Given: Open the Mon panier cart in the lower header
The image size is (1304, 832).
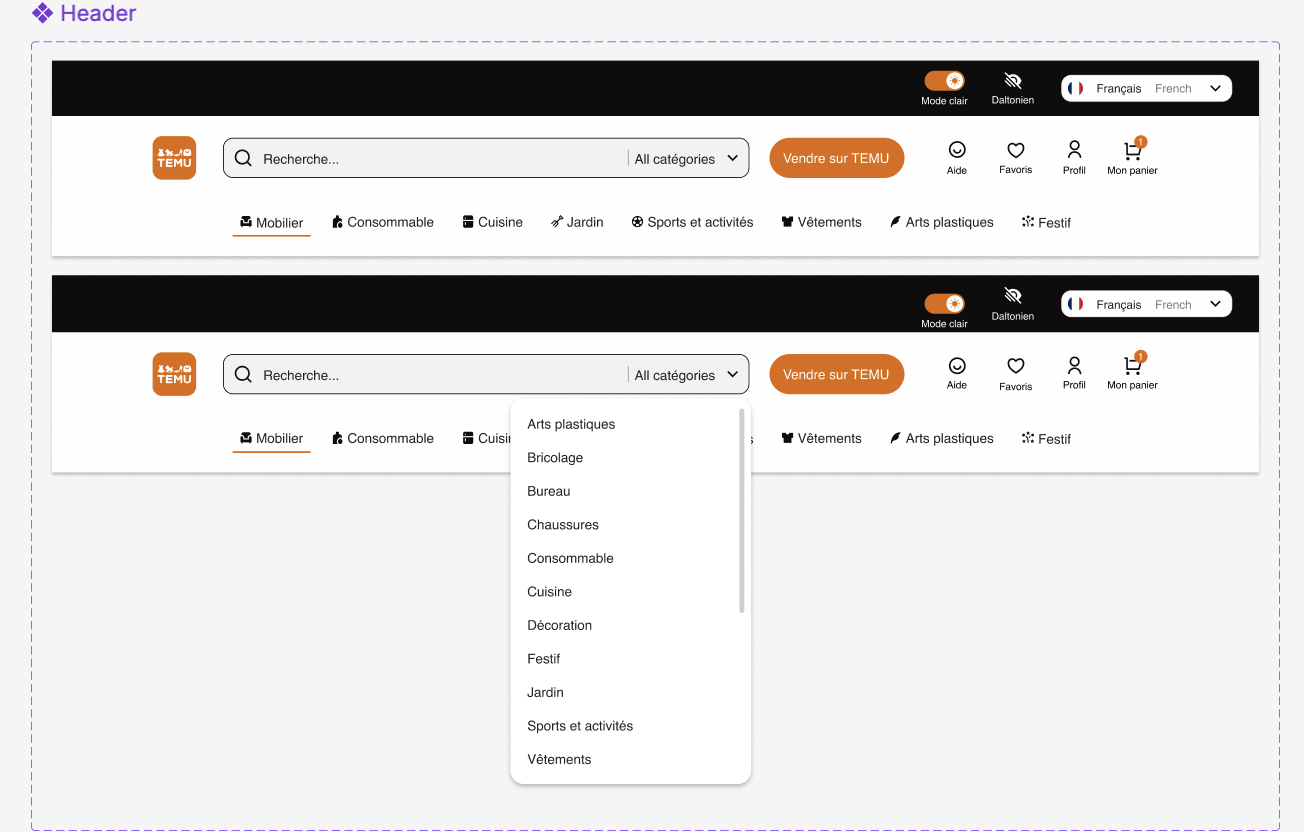Looking at the screenshot, I should pyautogui.click(x=1132, y=366).
